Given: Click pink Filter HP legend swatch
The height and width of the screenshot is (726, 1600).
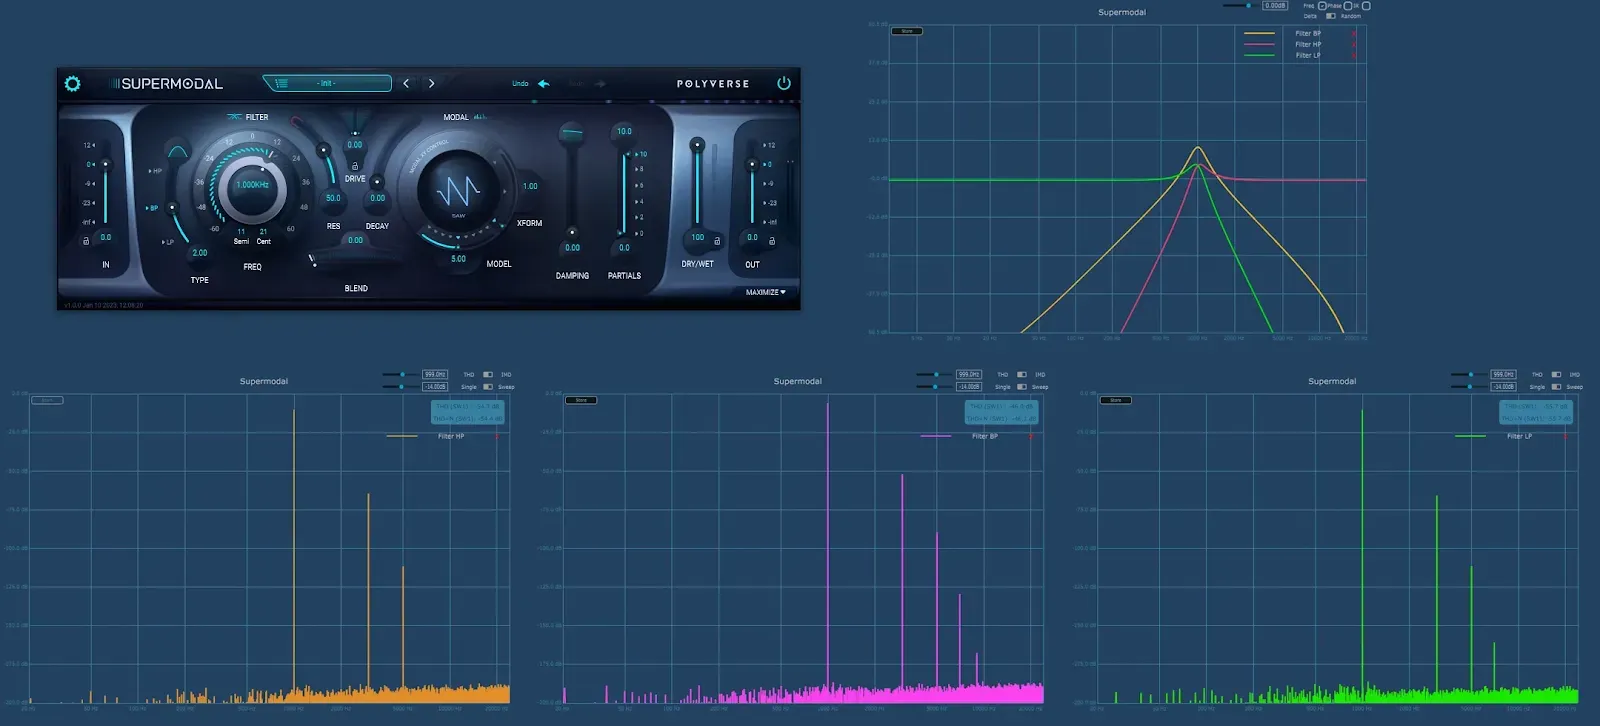Looking at the screenshot, I should click(1259, 45).
